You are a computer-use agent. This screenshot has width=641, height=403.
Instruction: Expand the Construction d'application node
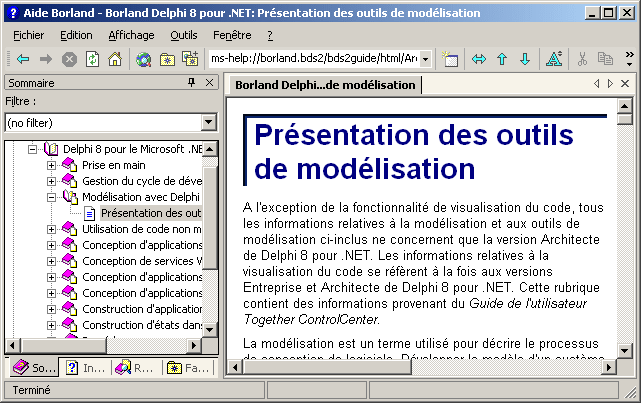click(x=51, y=309)
